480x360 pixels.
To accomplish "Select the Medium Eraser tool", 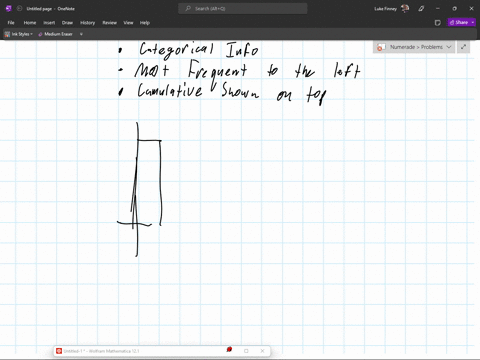I will (x=55, y=34).
